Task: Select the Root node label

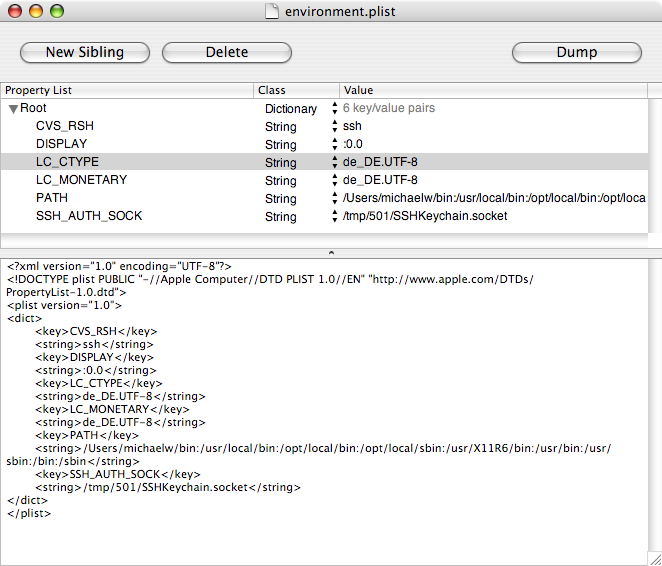Action: pyautogui.click(x=33, y=108)
